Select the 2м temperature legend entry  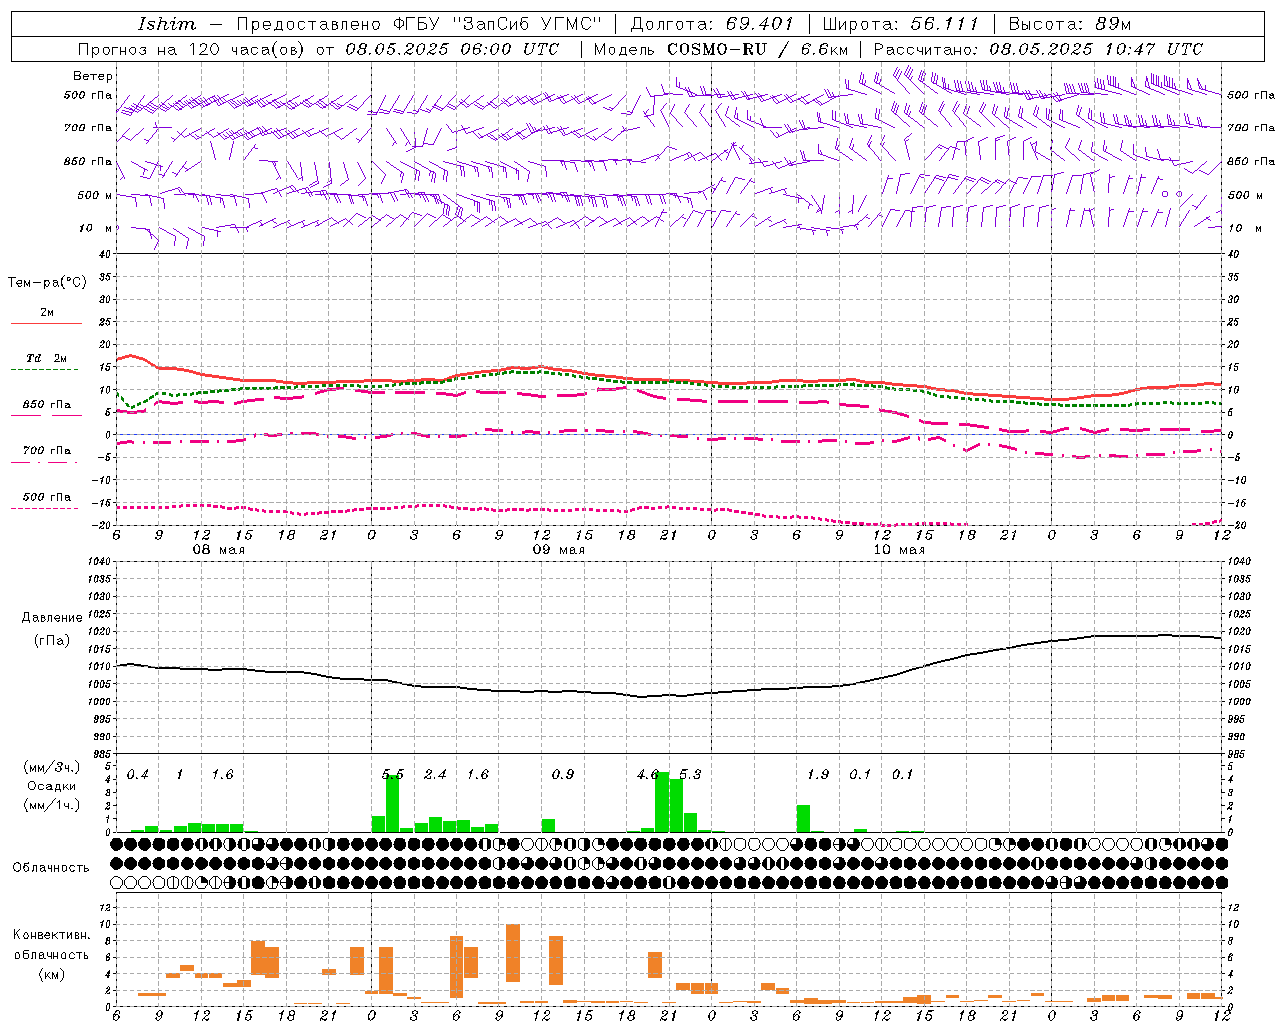[x=47, y=312]
